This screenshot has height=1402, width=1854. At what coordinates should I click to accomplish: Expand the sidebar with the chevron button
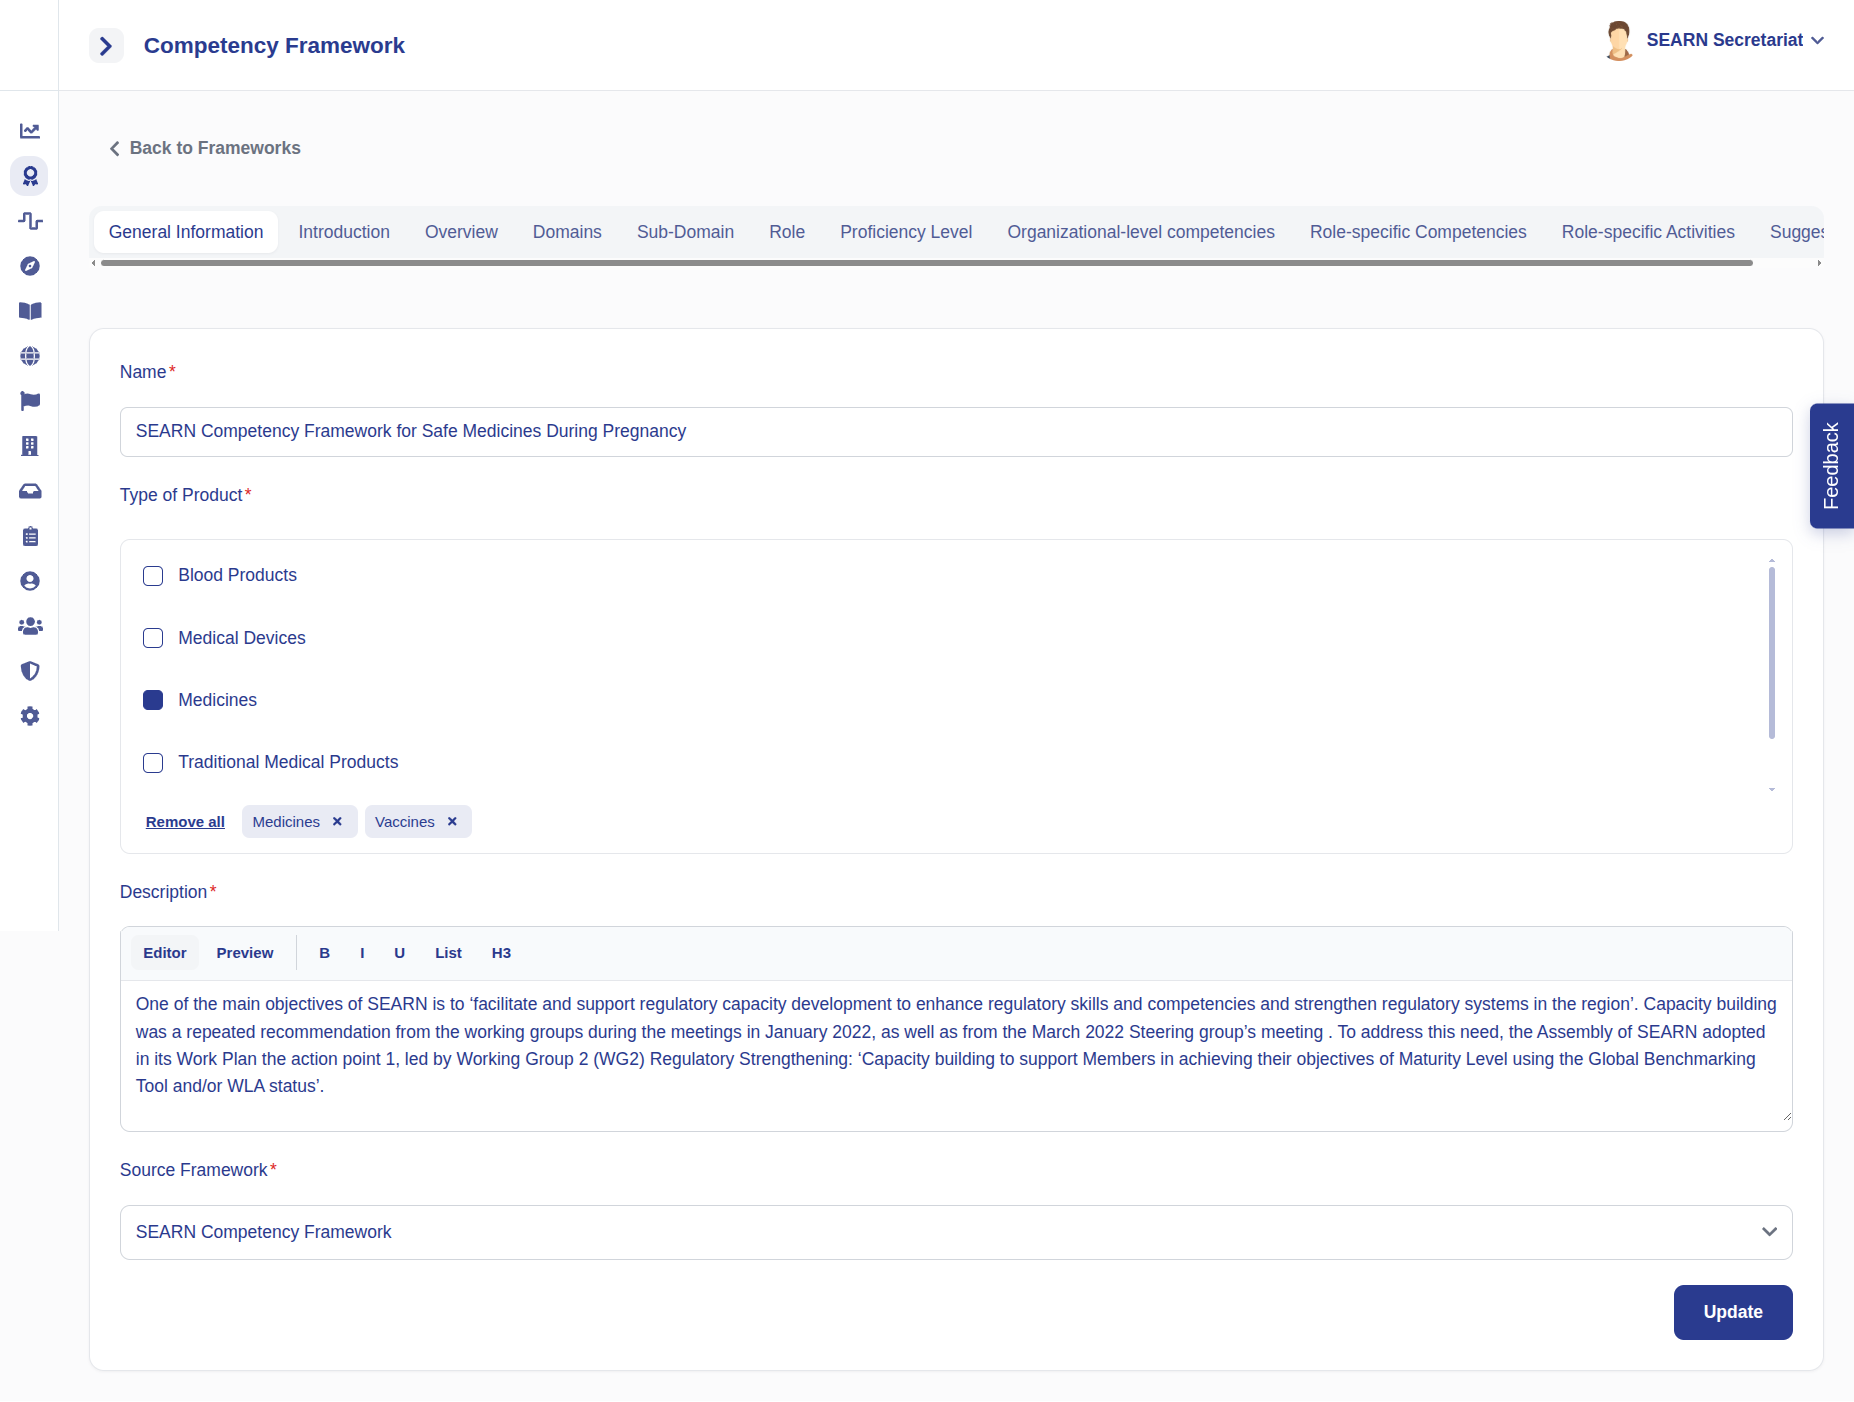click(x=106, y=46)
